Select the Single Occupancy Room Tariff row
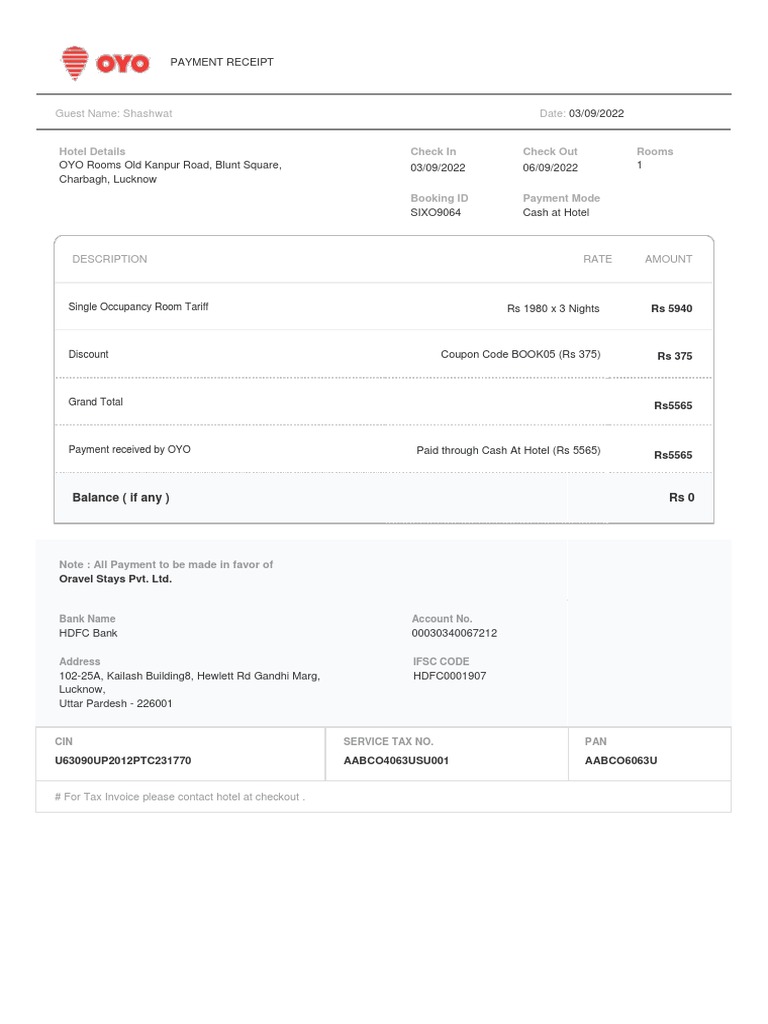 (x=138, y=307)
